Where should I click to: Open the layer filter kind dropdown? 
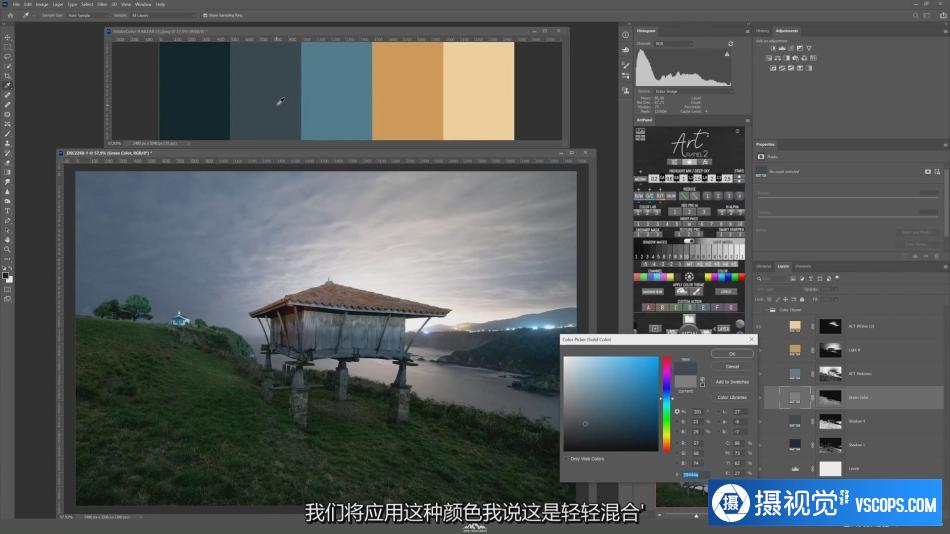773,279
